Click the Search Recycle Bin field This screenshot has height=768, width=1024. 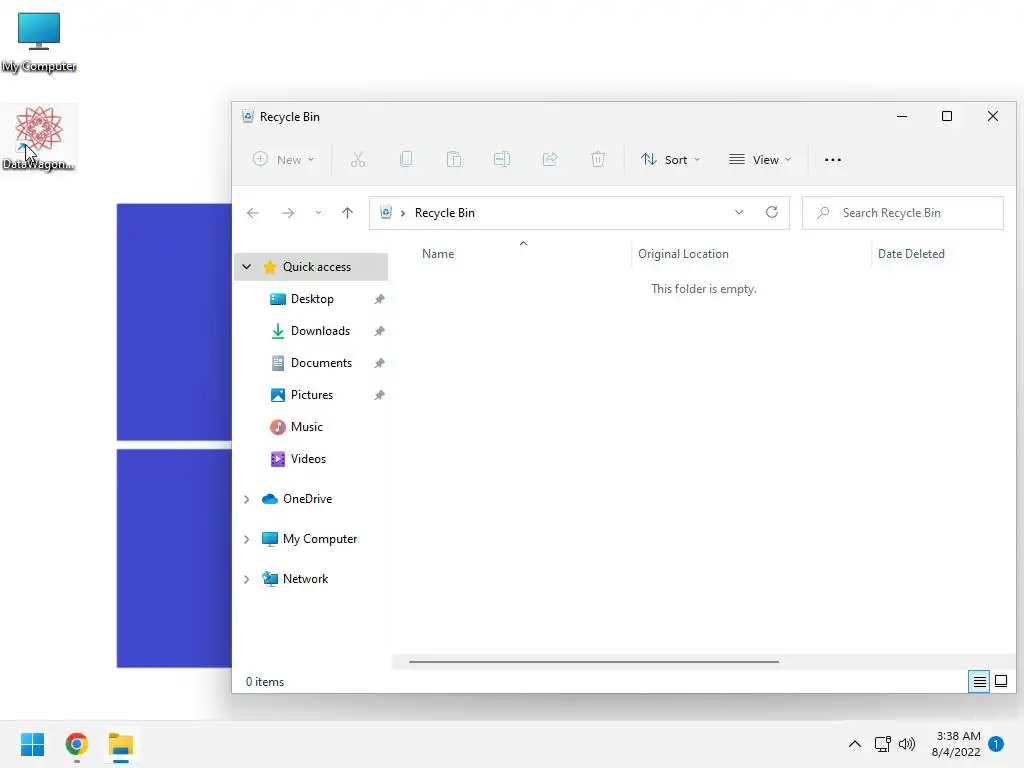pos(903,213)
